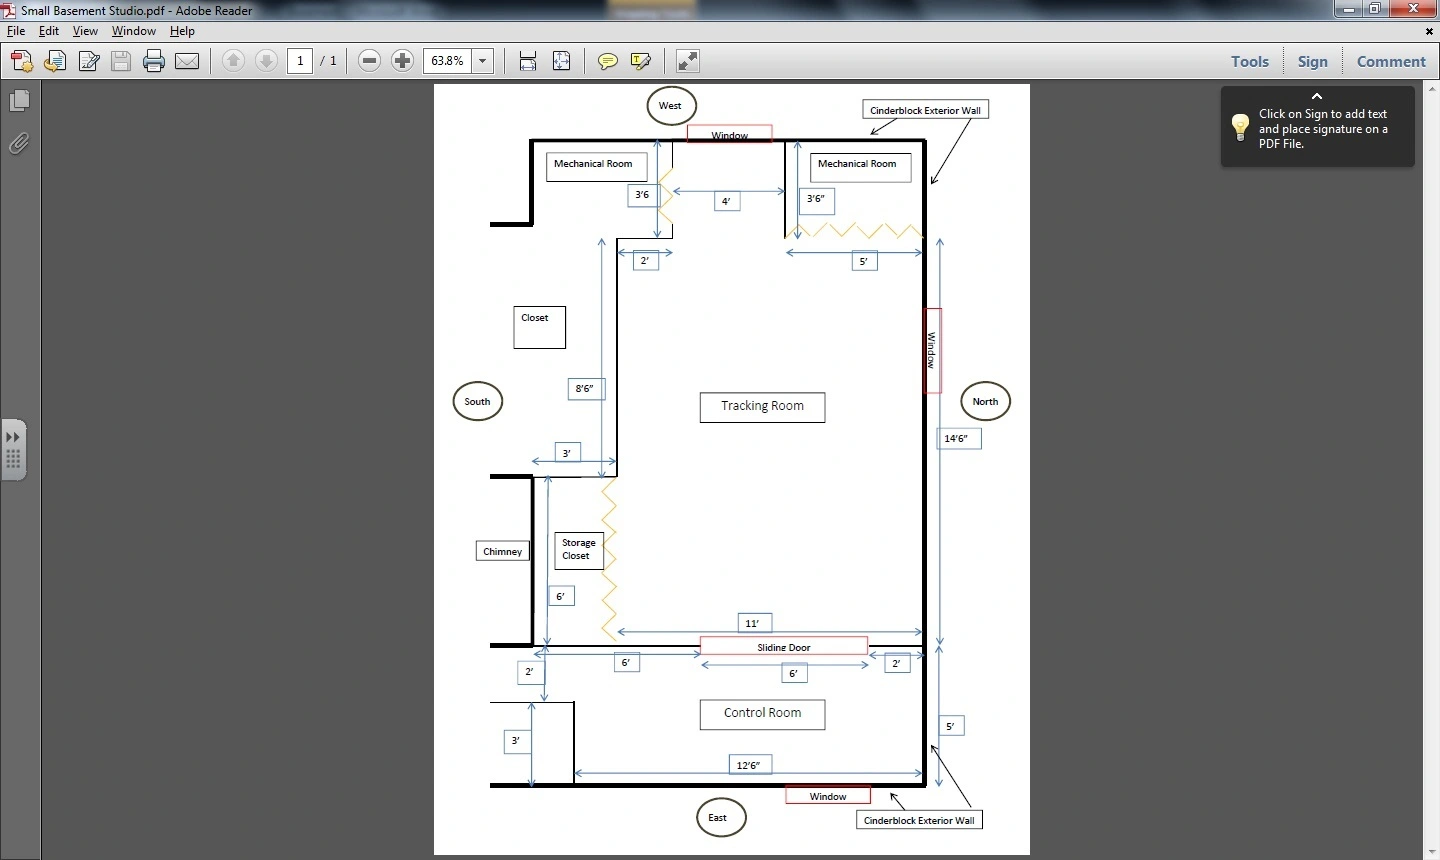Open the Help menu
Screen dimensions: 1440x860
pos(182,31)
